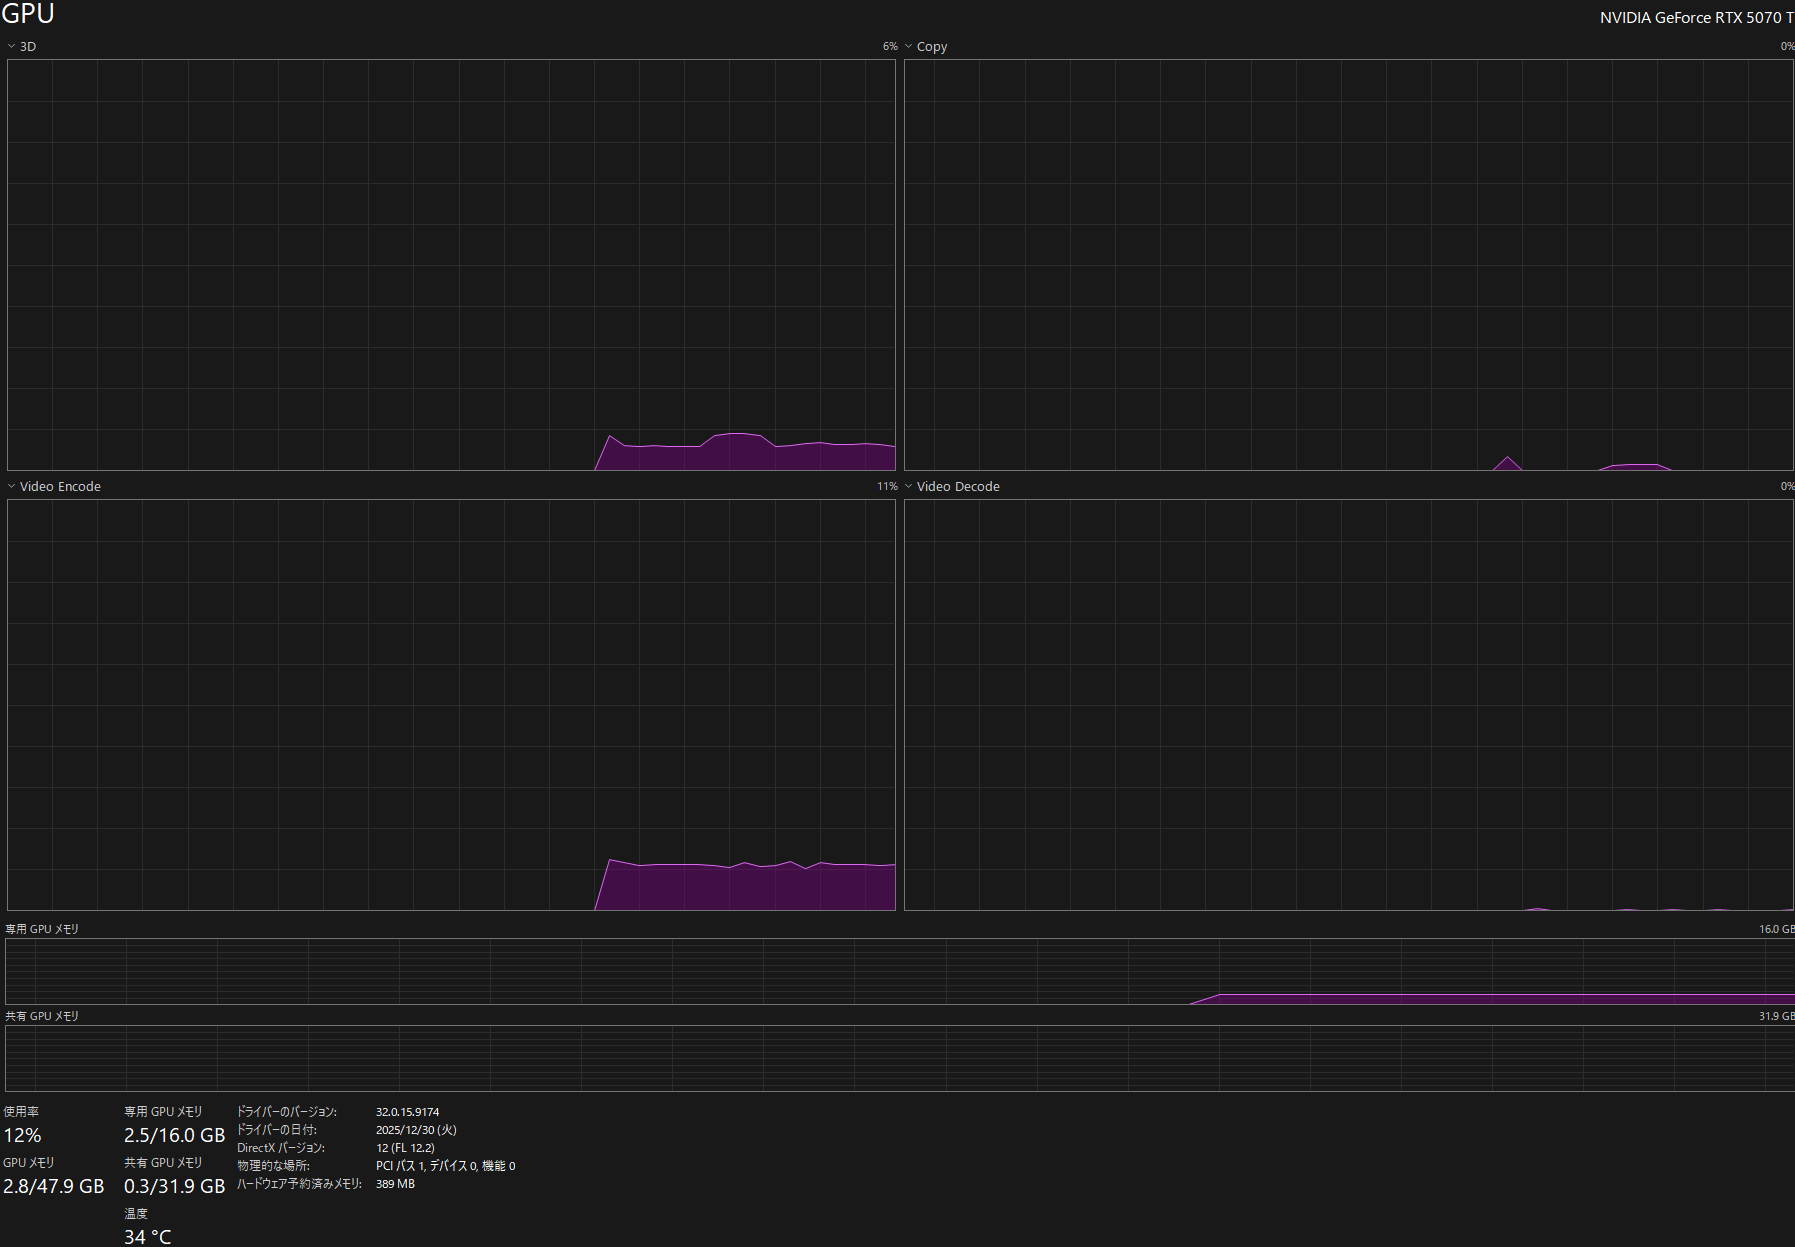Click the 共有 GPU メモリ usage graph
Viewport: 1795px width, 1247px height.
coord(900,1058)
